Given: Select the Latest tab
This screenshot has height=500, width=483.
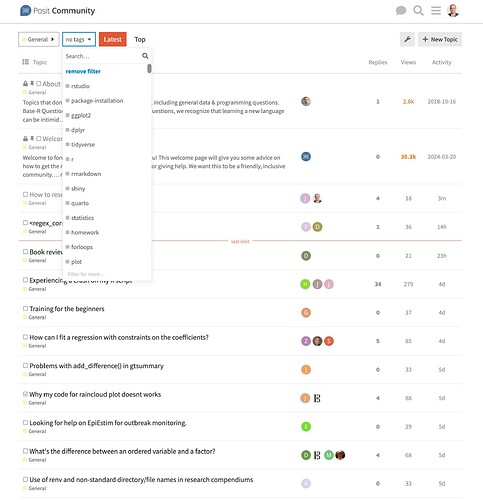Looking at the screenshot, I should tap(113, 39).
